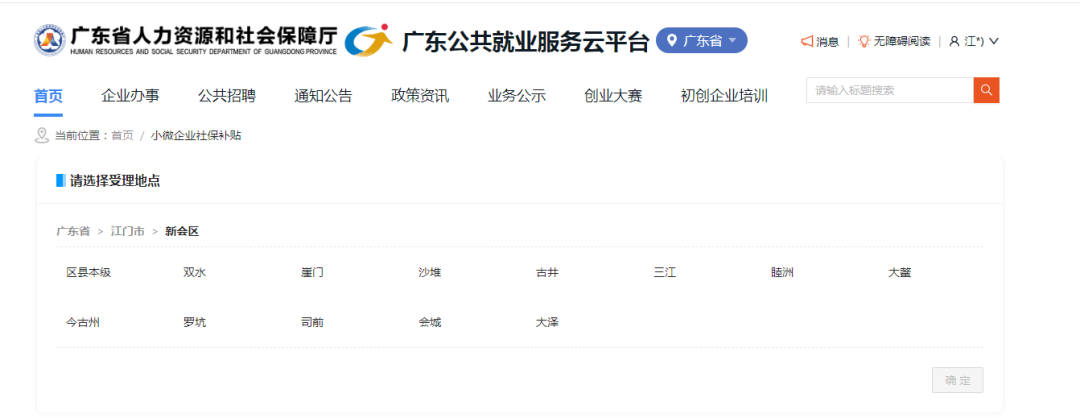1080x418 pixels.
Task: Click the employment cloud platform logo
Action: [x=368, y=40]
